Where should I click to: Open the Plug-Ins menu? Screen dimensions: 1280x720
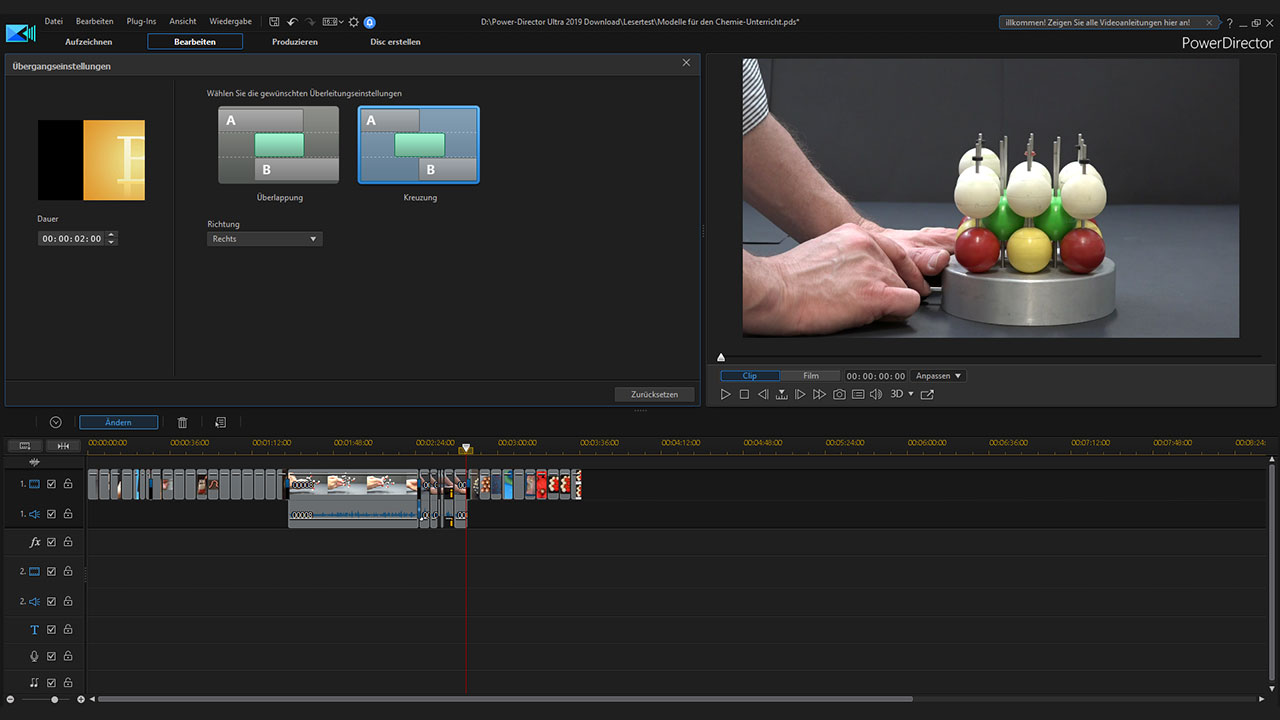[141, 21]
